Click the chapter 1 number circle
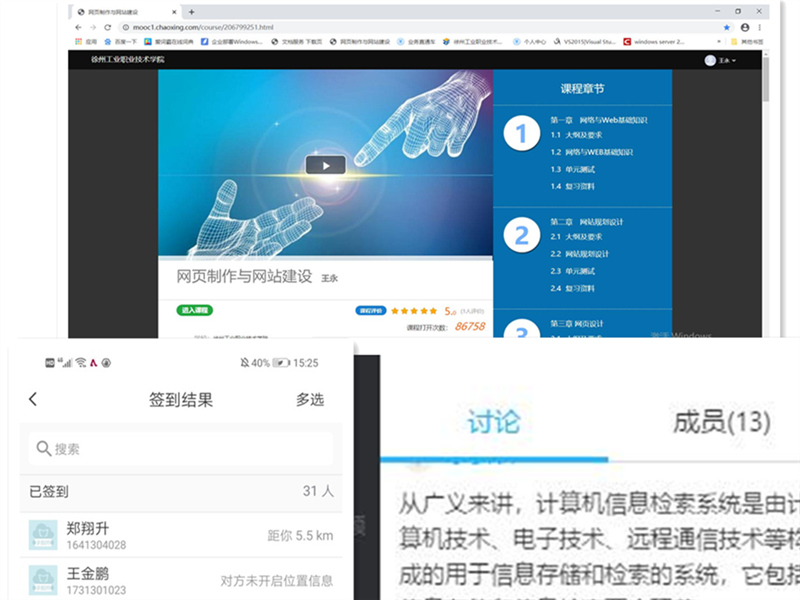This screenshot has width=800, height=600. [521, 133]
